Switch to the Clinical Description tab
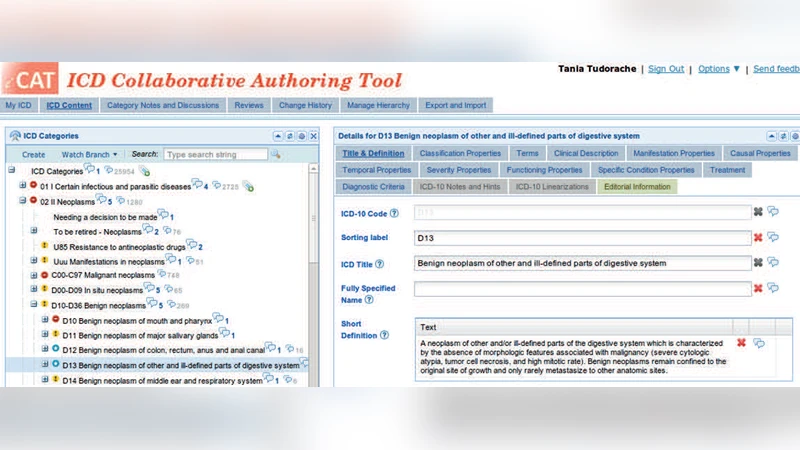Viewport: 800px width, 450px height. click(x=586, y=154)
